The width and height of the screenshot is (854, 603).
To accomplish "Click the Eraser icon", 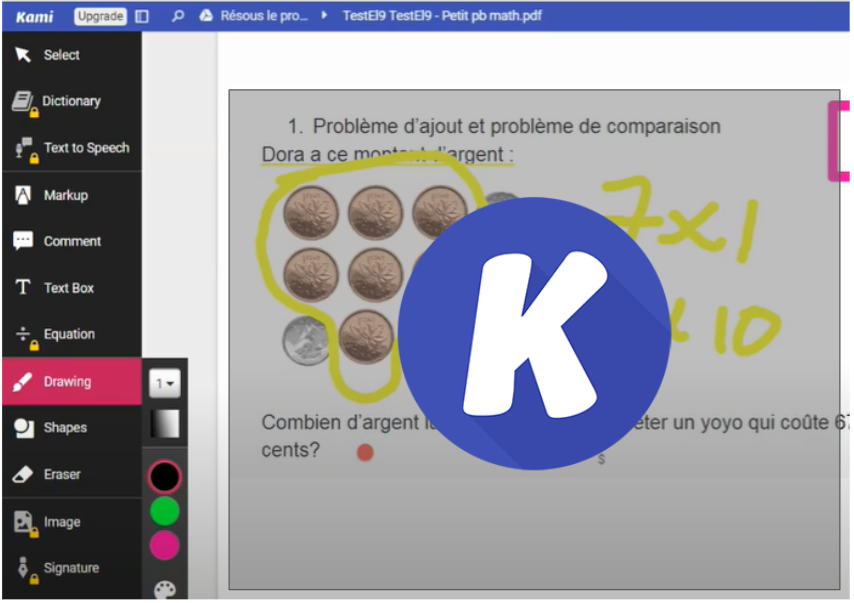I will point(22,474).
